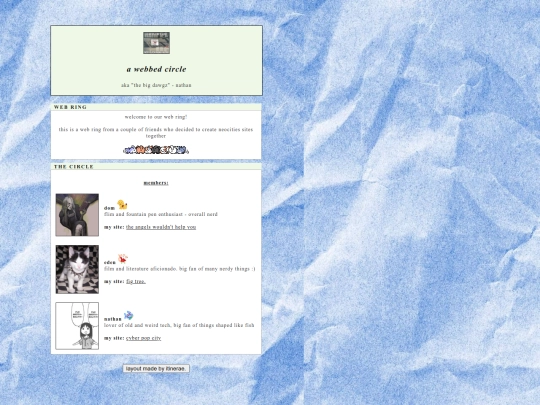
Task: Click the 'welcome to our web ring!' text
Action: point(156,117)
